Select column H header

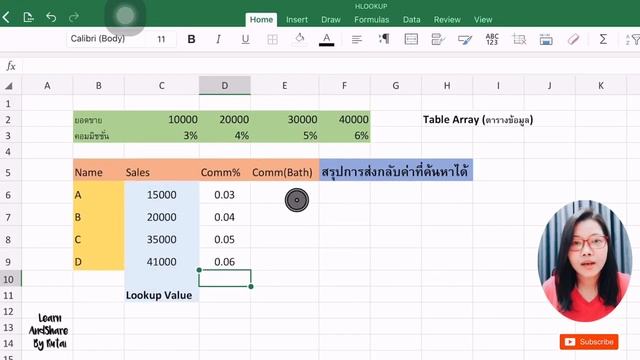447,86
